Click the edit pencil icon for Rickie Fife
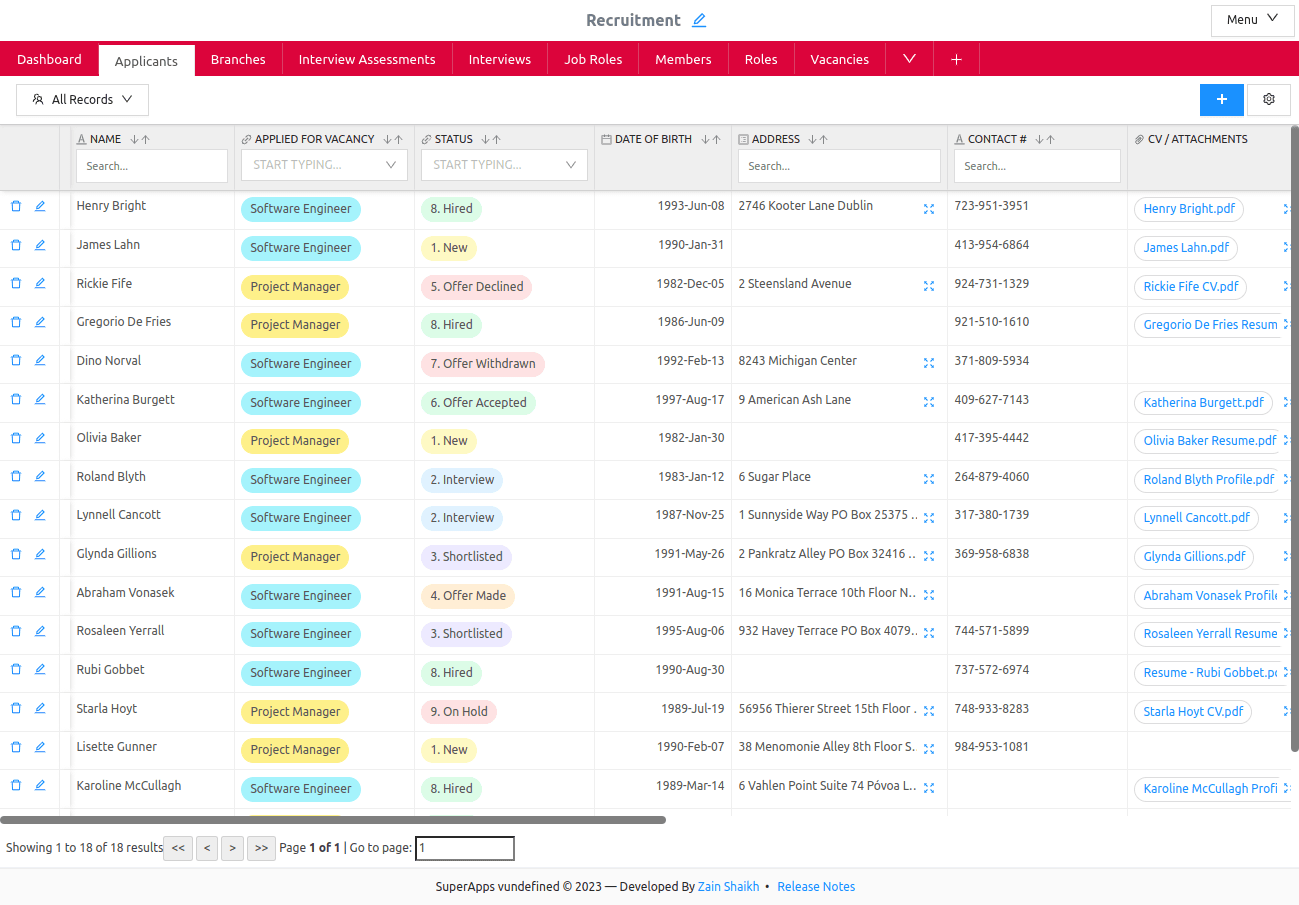The width and height of the screenshot is (1299, 905). pos(39,283)
